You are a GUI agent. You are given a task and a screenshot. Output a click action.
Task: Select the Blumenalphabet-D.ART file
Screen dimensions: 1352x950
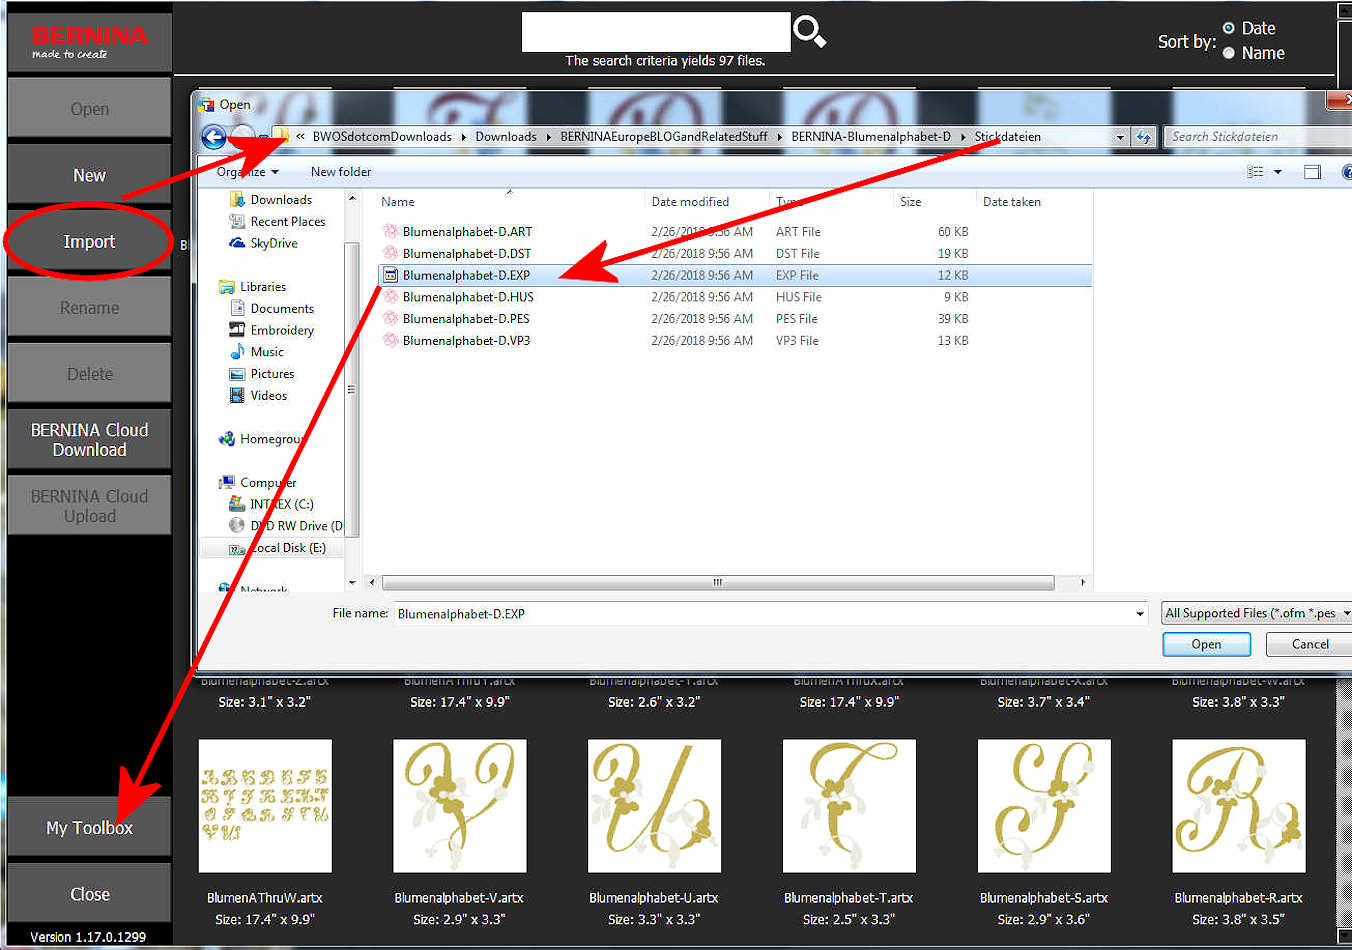pos(467,232)
